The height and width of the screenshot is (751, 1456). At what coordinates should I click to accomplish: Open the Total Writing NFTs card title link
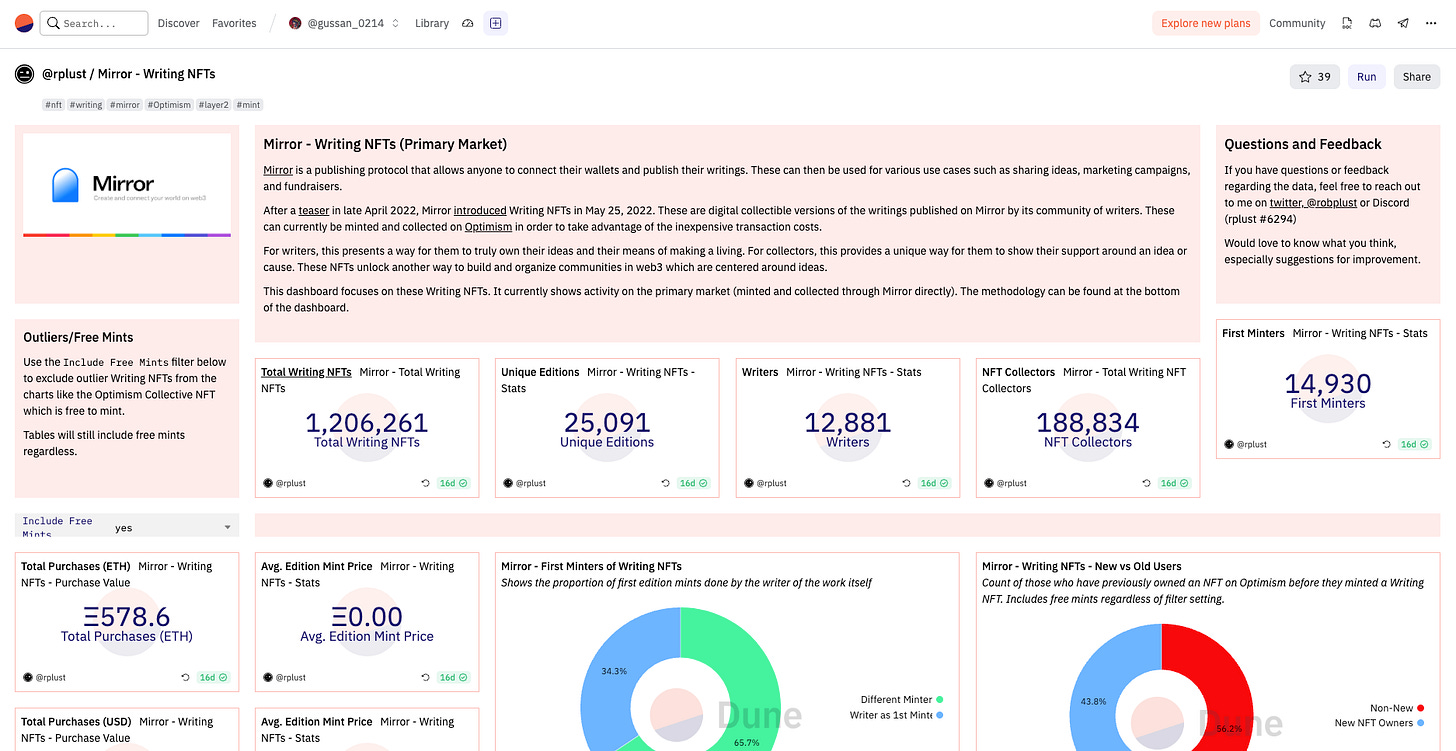click(x=306, y=372)
